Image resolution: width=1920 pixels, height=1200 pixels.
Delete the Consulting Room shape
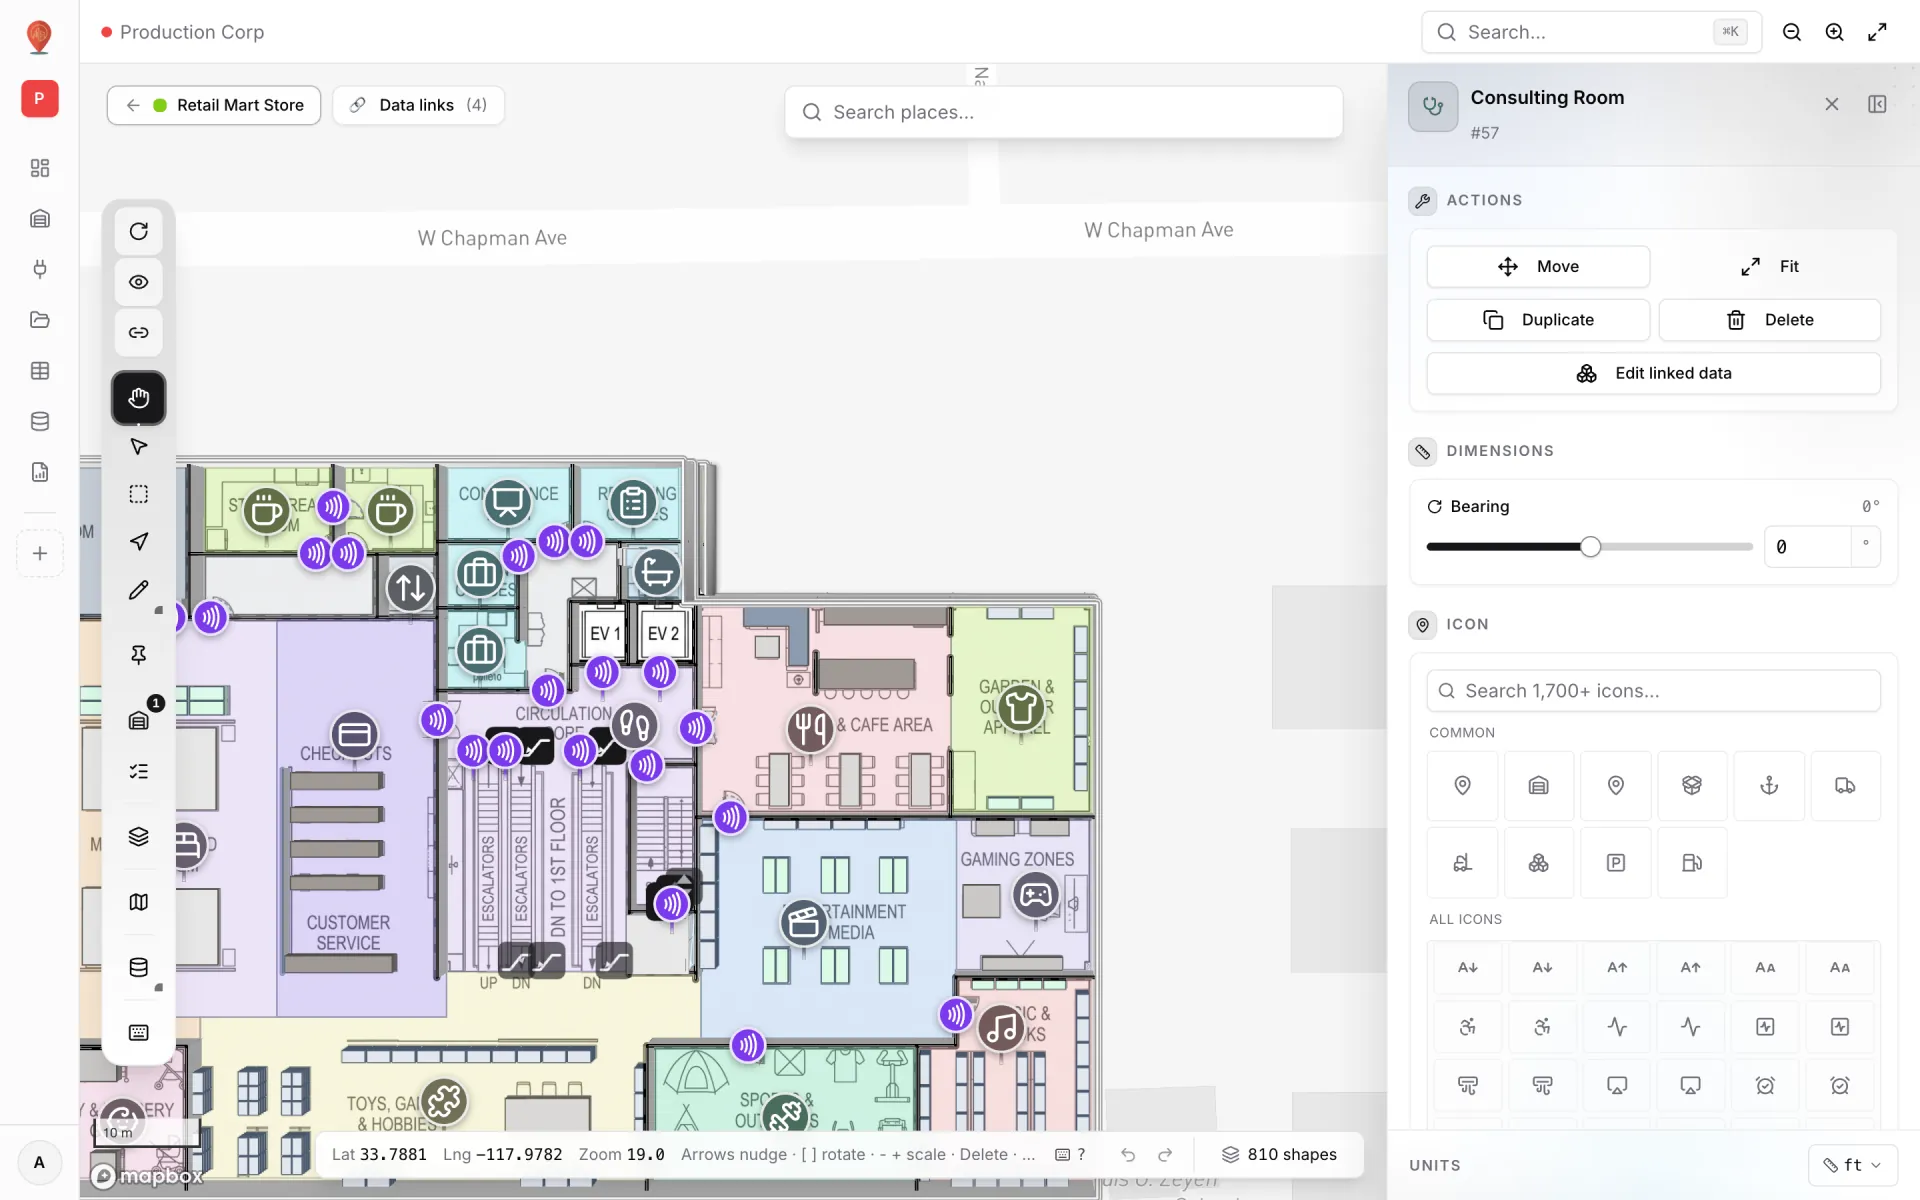tap(1769, 320)
